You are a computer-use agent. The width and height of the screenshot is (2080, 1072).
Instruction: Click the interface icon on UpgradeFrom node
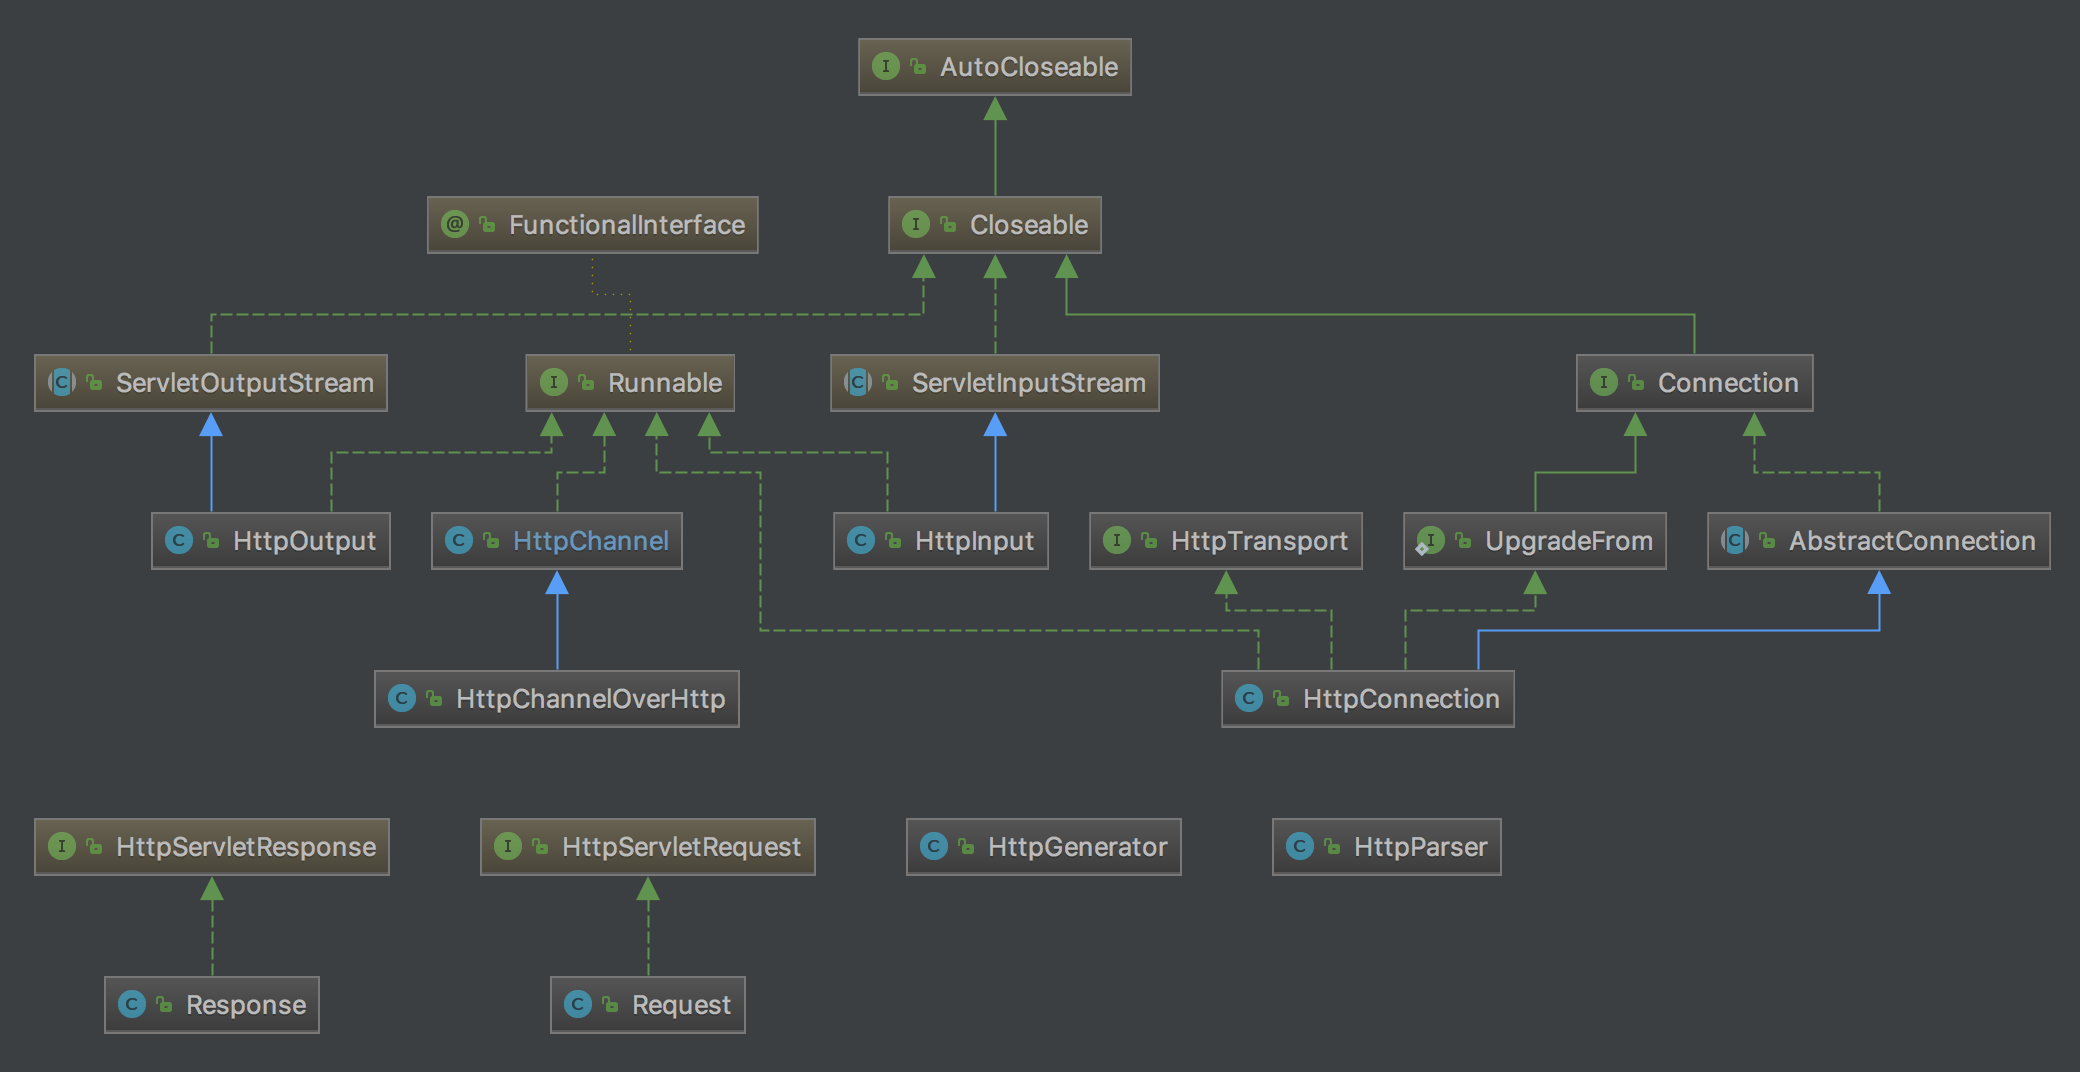[x=1430, y=541]
